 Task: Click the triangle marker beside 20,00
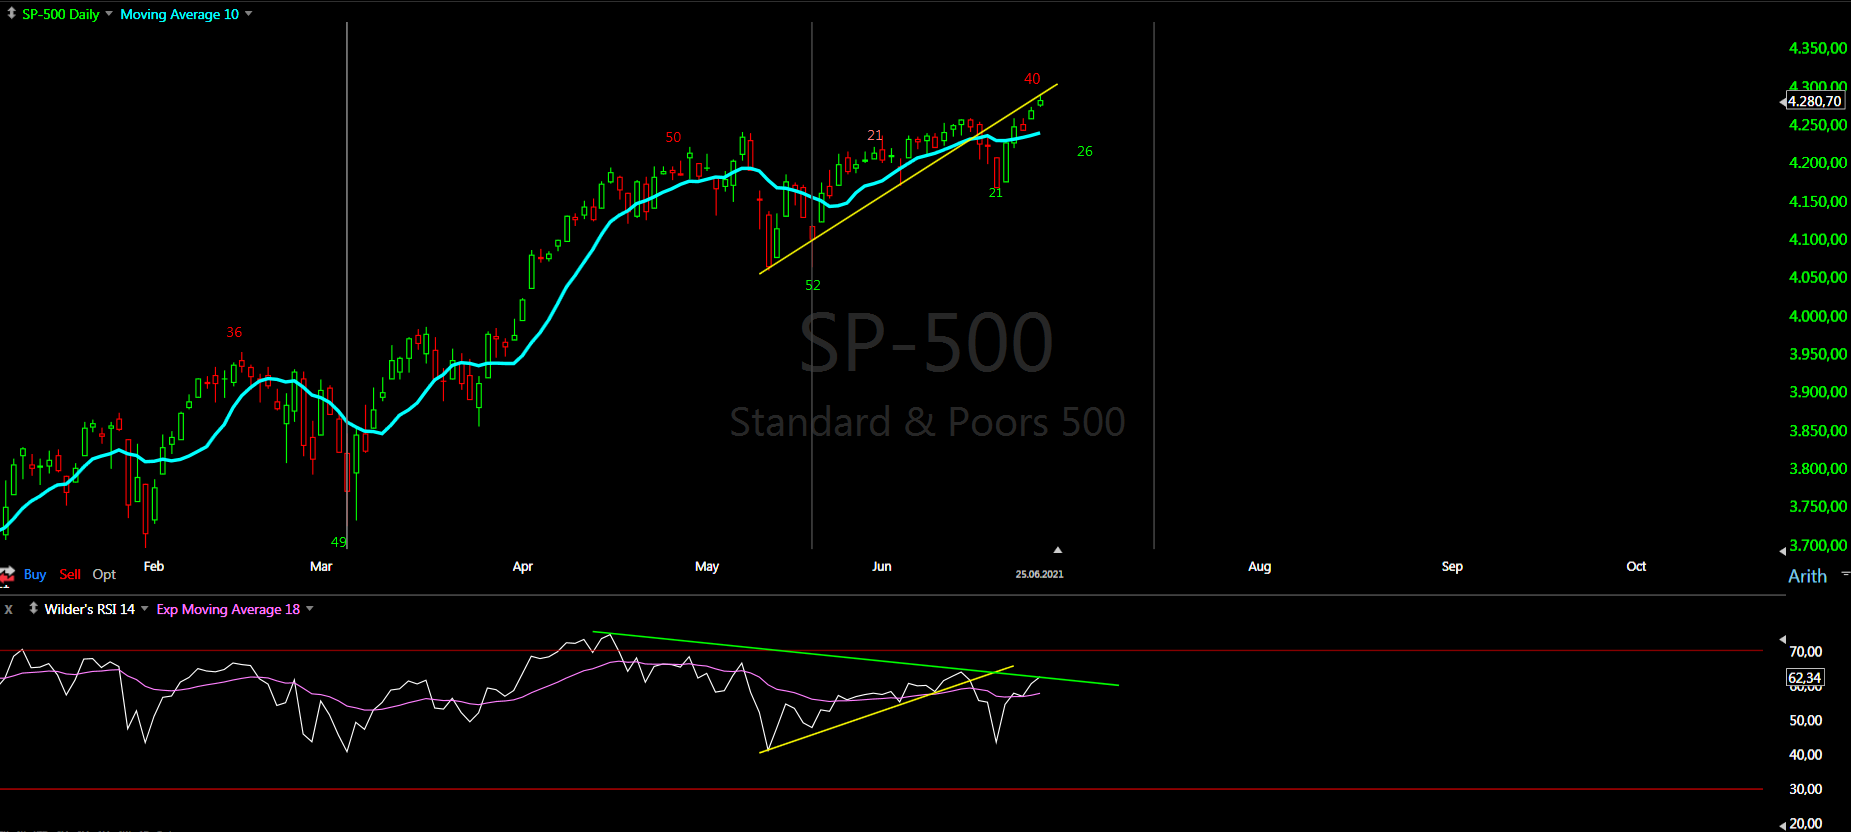coord(1782,825)
